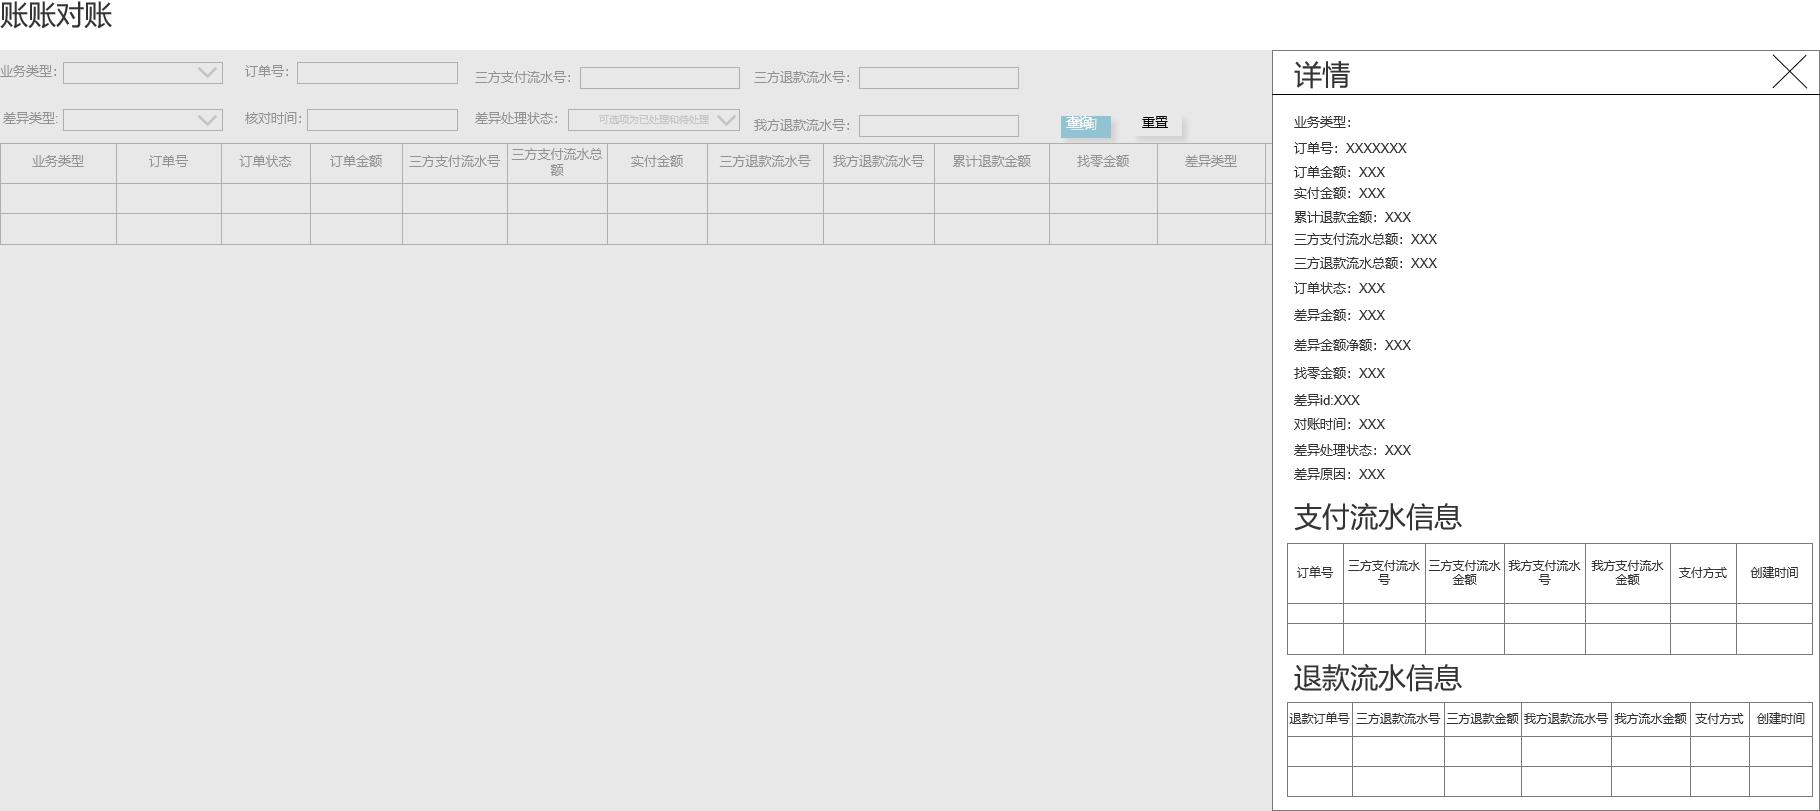Click the 业务类型 column header in main table
This screenshot has width=1820, height=811.
[x=58, y=163]
